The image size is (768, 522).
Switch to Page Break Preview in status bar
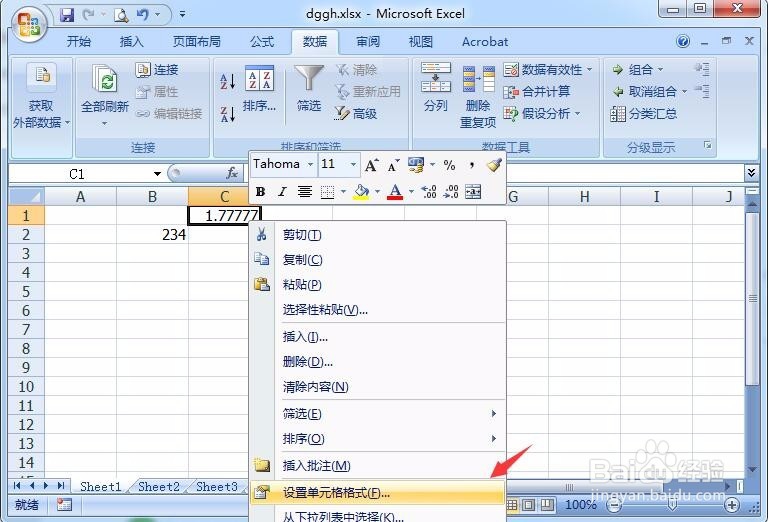coord(547,504)
